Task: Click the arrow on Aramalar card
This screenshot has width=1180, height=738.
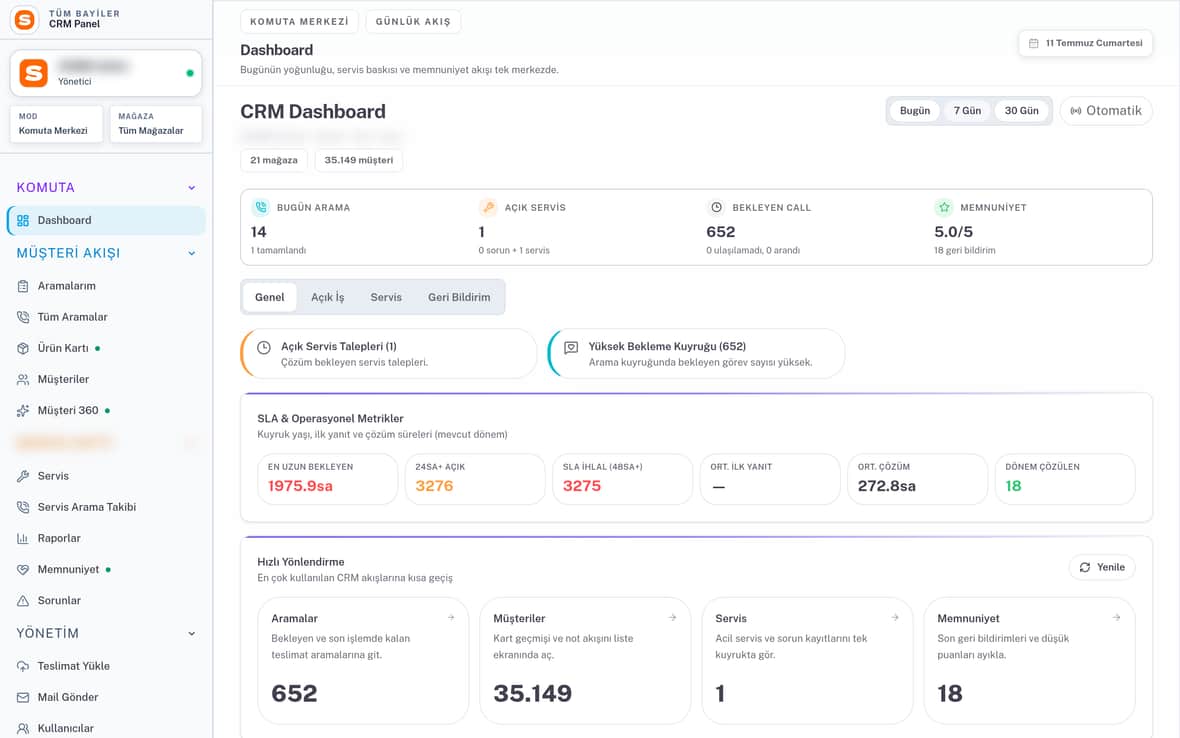Action: pos(451,618)
